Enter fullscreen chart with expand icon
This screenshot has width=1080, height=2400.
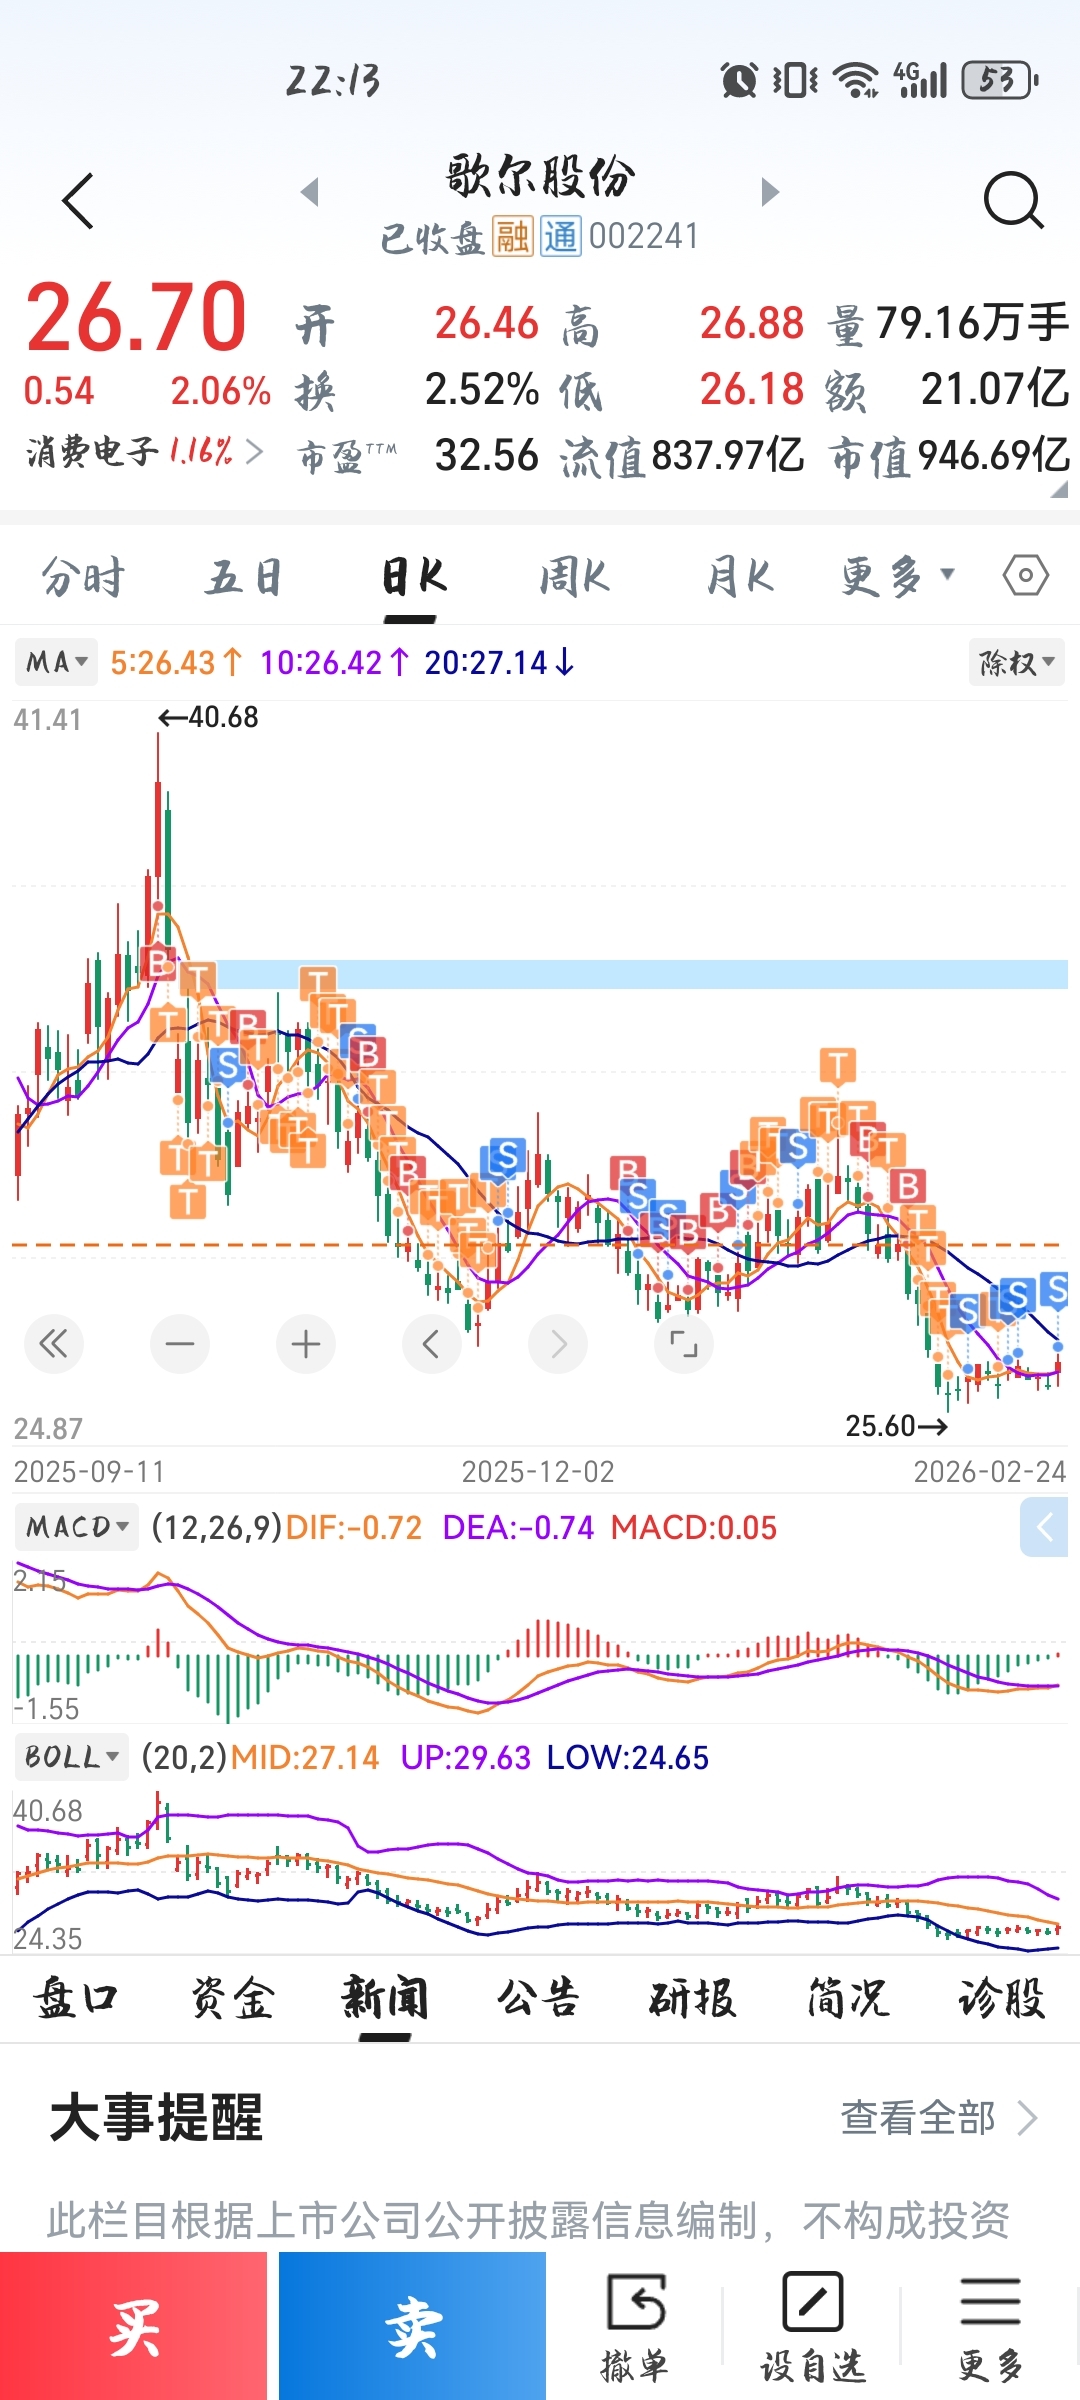click(684, 1344)
